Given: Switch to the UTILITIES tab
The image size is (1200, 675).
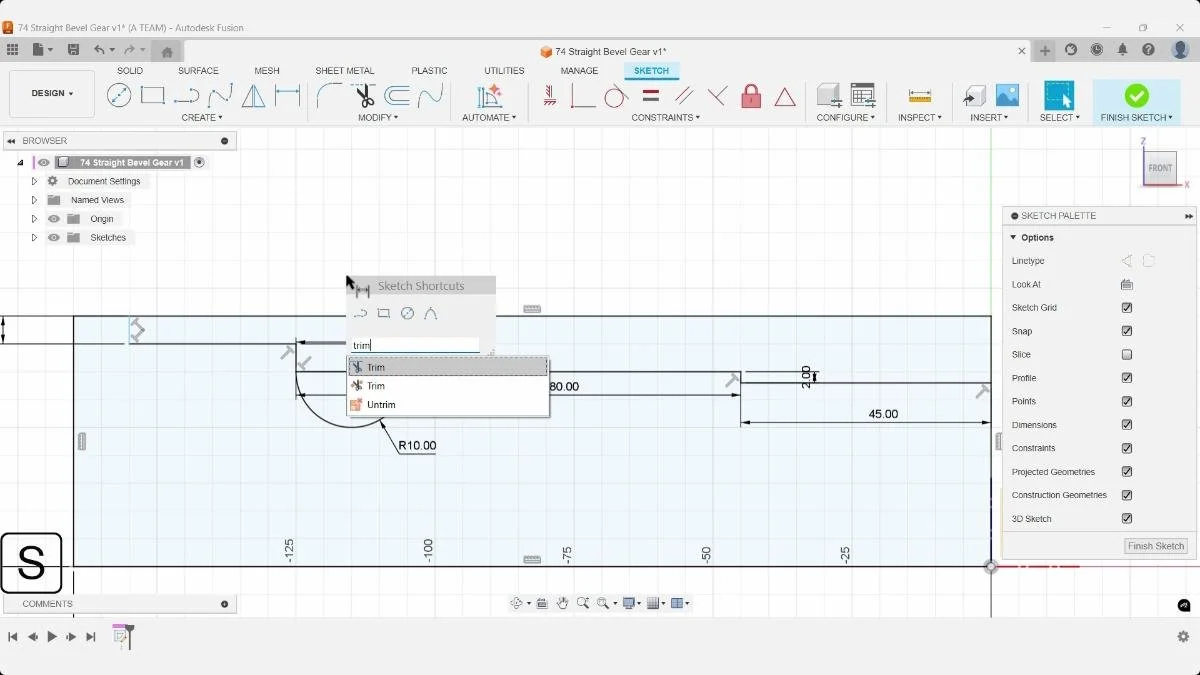Looking at the screenshot, I should pos(504,71).
